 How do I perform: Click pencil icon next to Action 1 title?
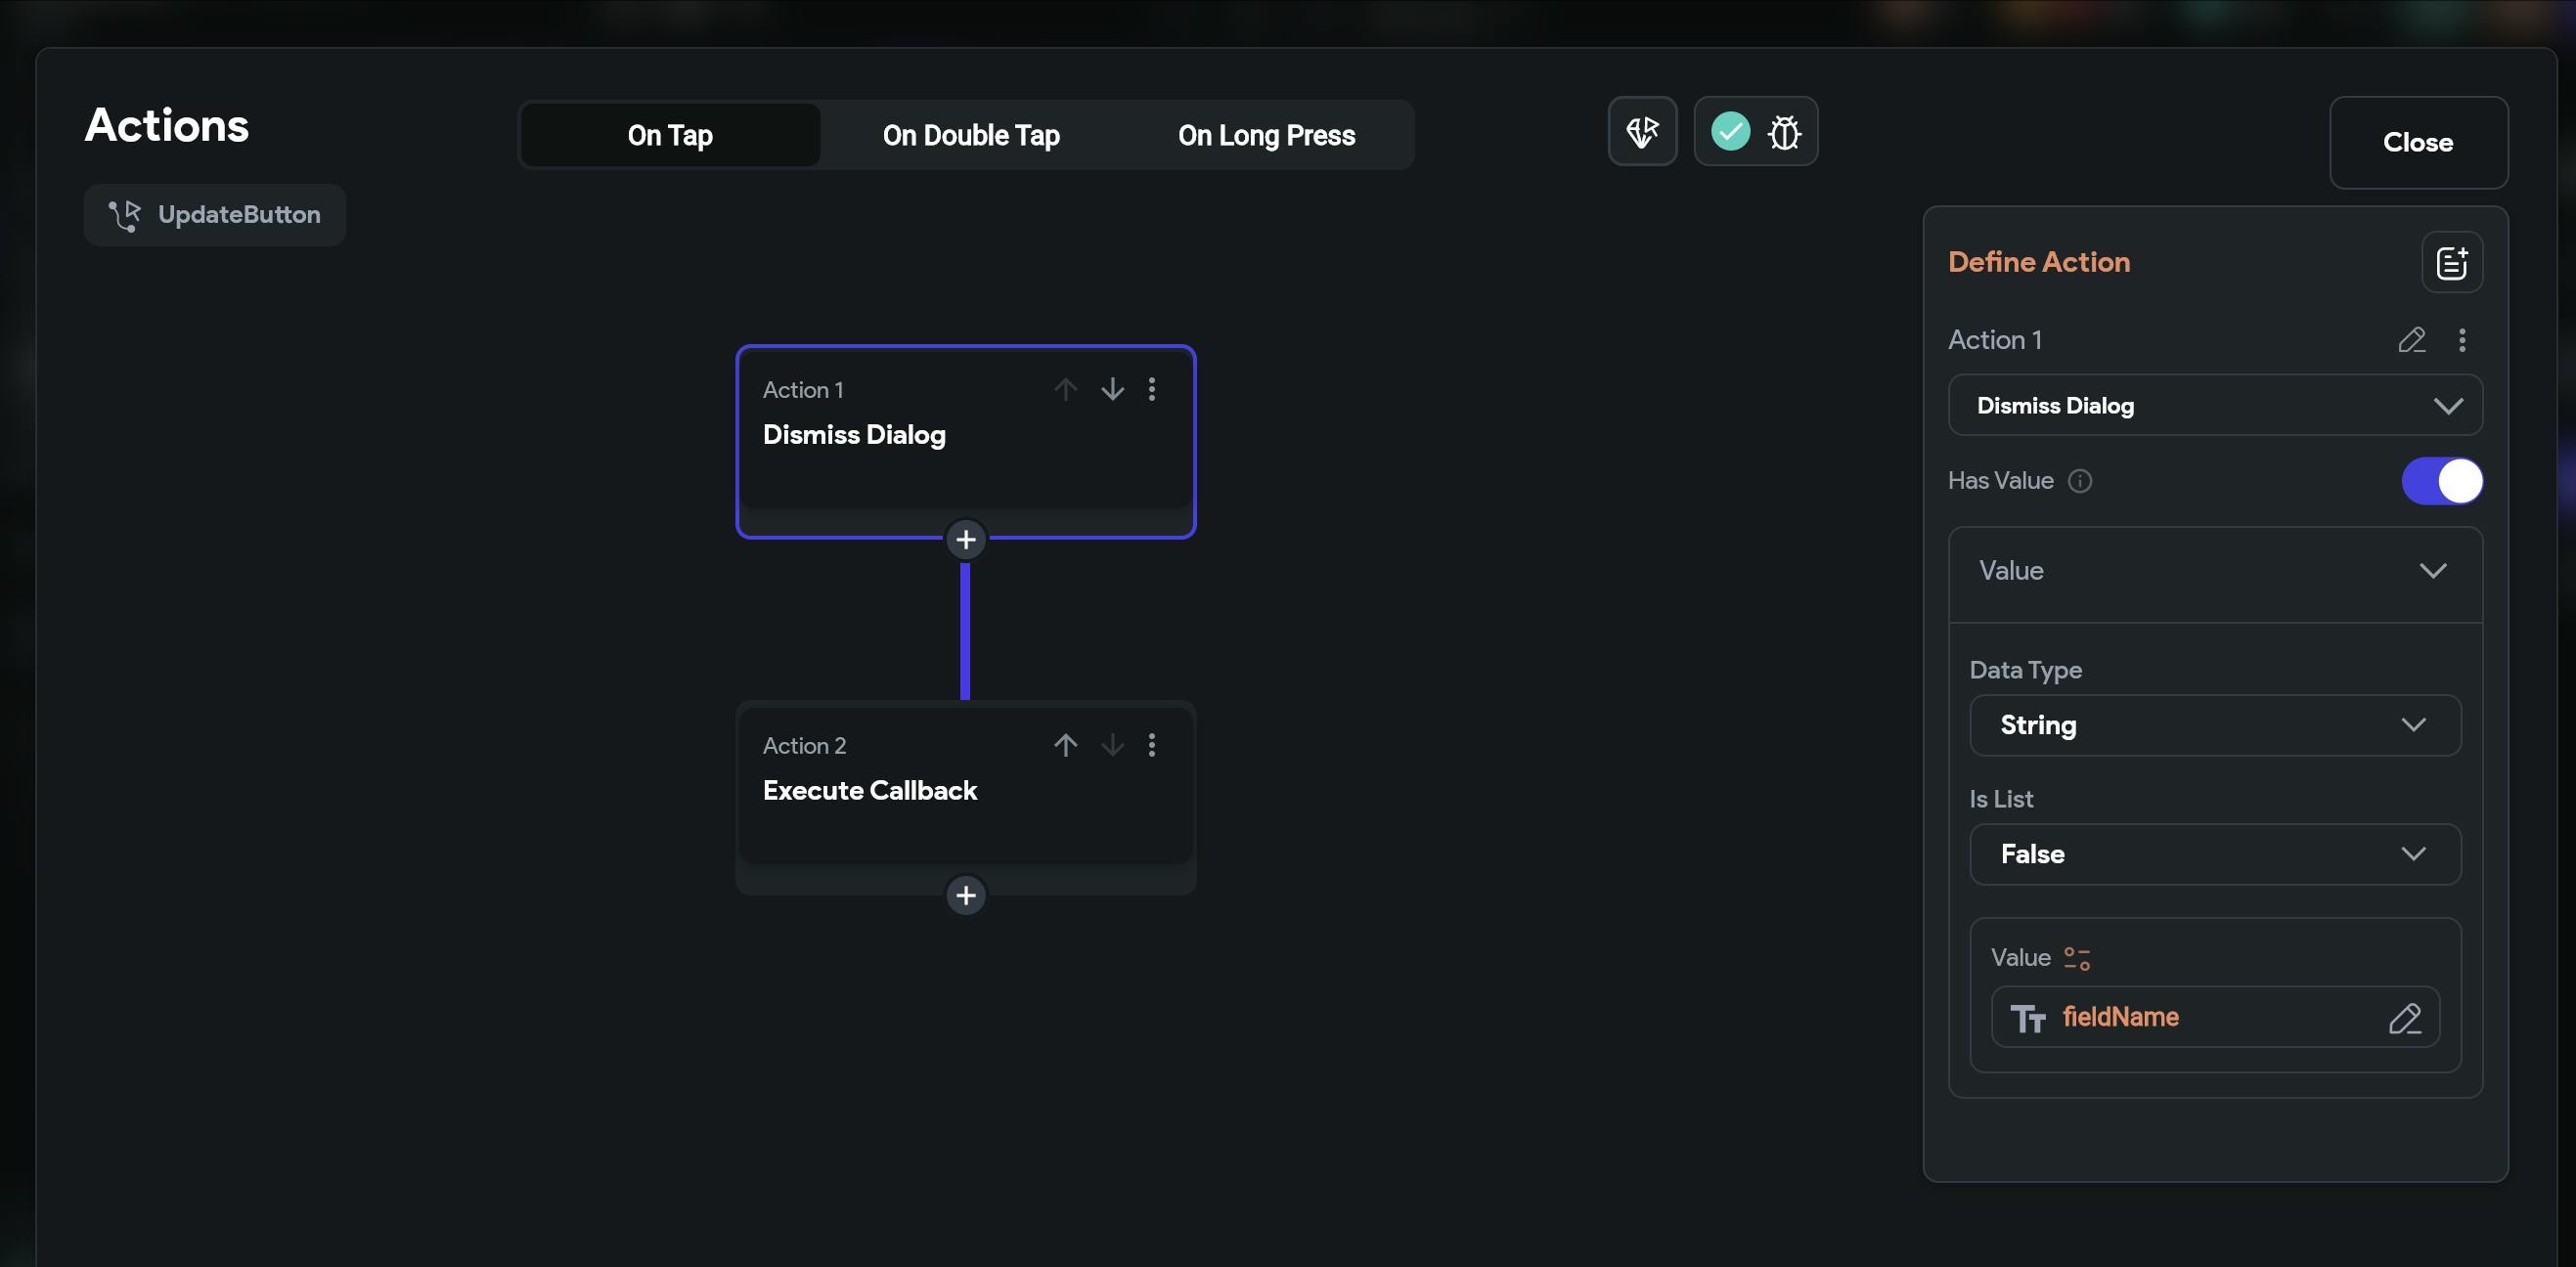coord(2411,340)
